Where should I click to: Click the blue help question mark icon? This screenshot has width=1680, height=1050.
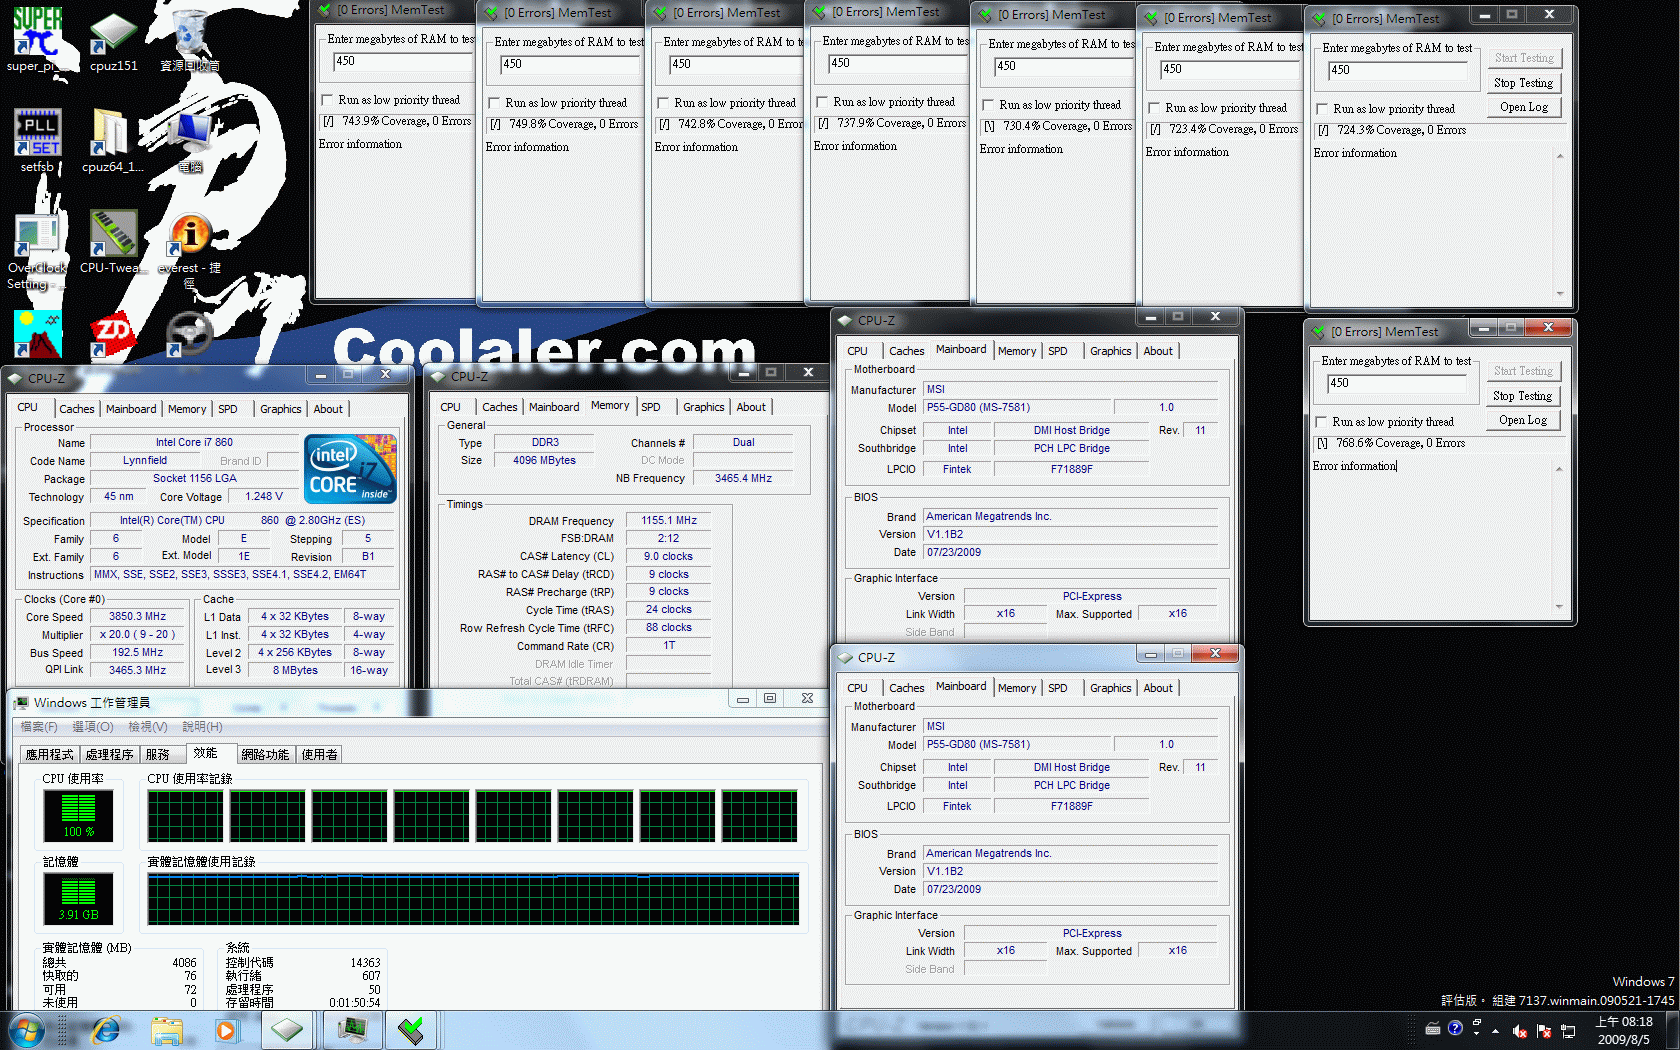tap(1455, 1028)
